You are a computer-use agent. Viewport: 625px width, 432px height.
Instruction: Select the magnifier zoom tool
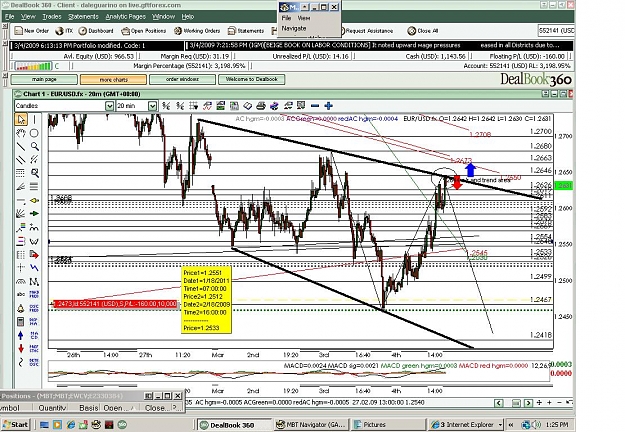click(34, 146)
